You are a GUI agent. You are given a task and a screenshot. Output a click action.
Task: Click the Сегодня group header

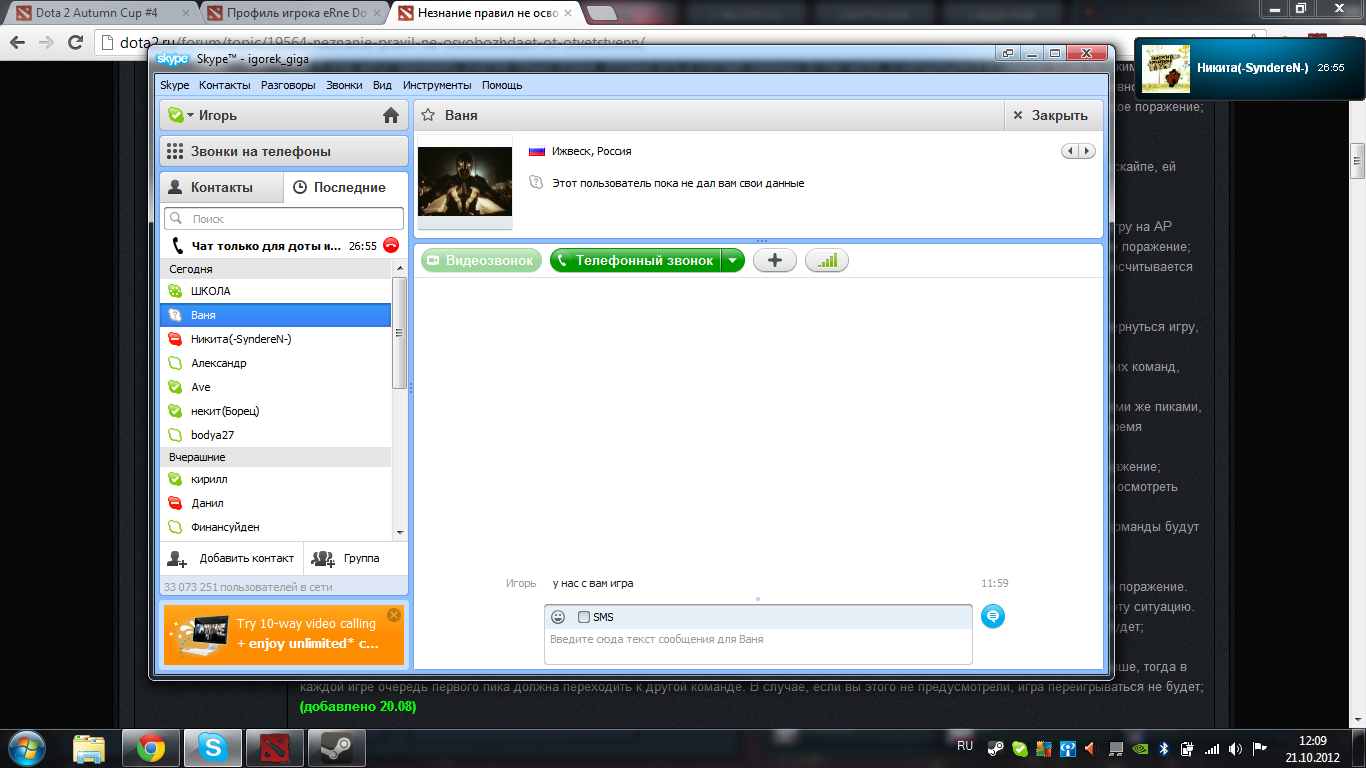click(x=276, y=269)
